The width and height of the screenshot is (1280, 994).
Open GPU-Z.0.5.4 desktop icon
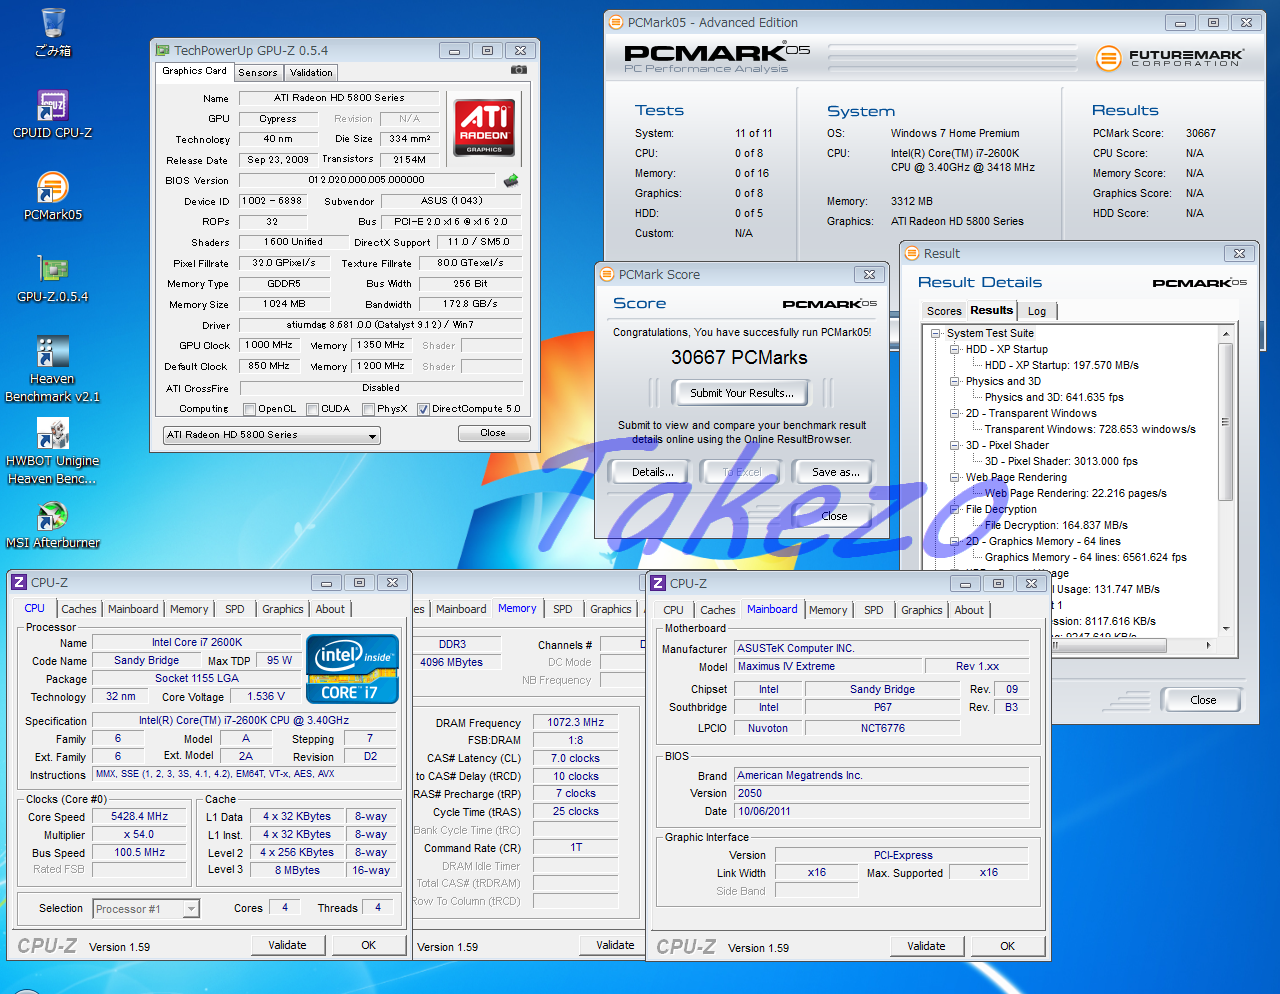[x=52, y=278]
